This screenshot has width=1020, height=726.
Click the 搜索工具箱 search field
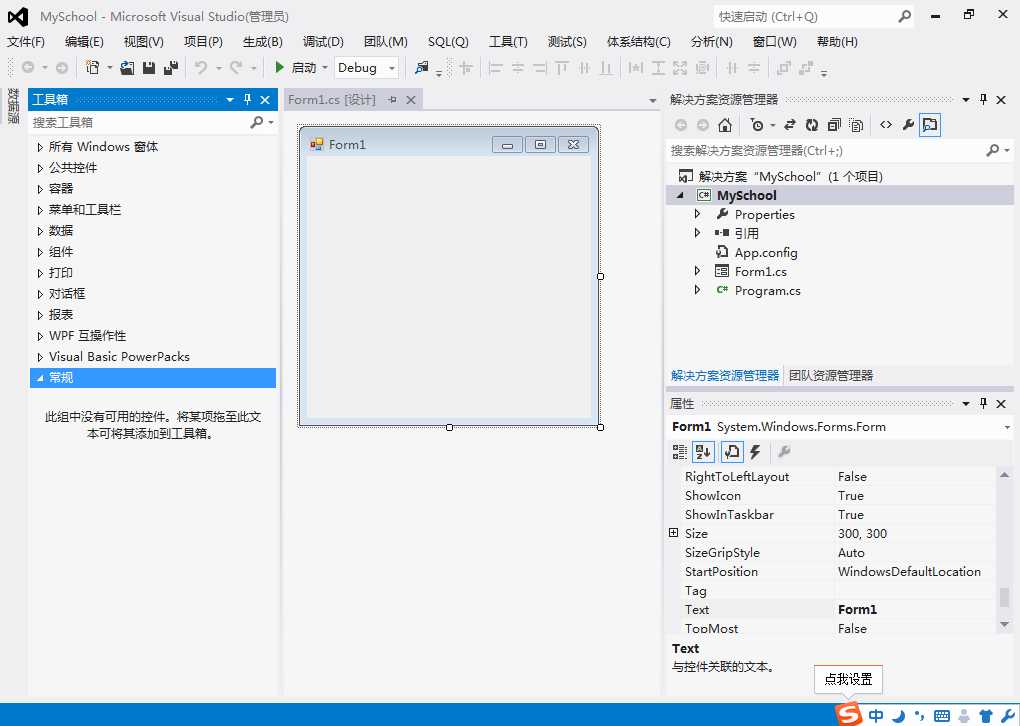click(x=139, y=122)
